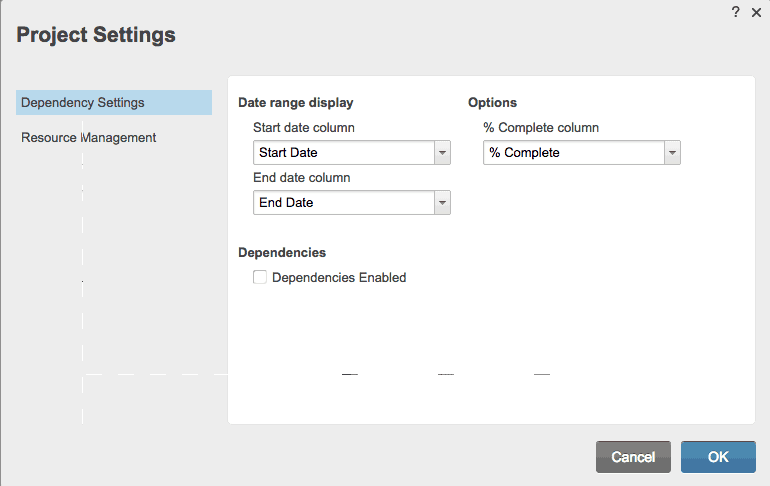The height and width of the screenshot is (486, 770).
Task: Click the Dependencies Enabled label text
Action: pos(339,278)
